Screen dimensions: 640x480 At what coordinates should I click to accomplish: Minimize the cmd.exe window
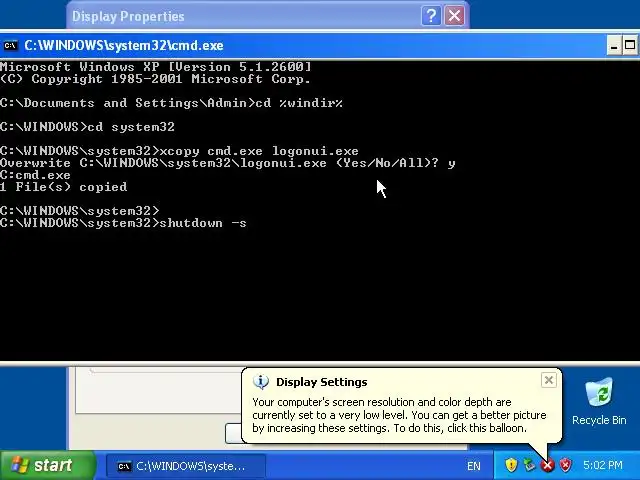pos(613,45)
